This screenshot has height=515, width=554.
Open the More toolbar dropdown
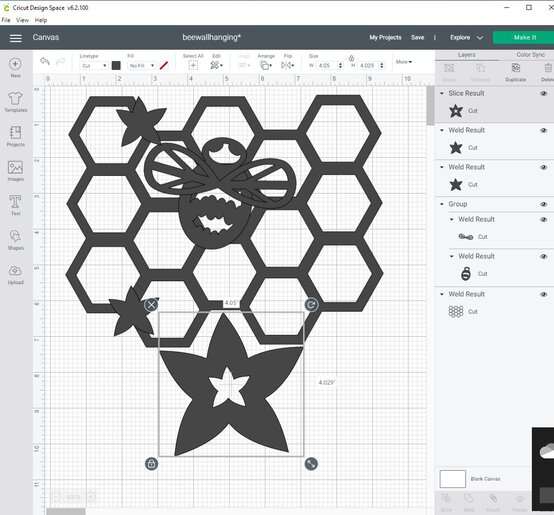[x=403, y=62]
